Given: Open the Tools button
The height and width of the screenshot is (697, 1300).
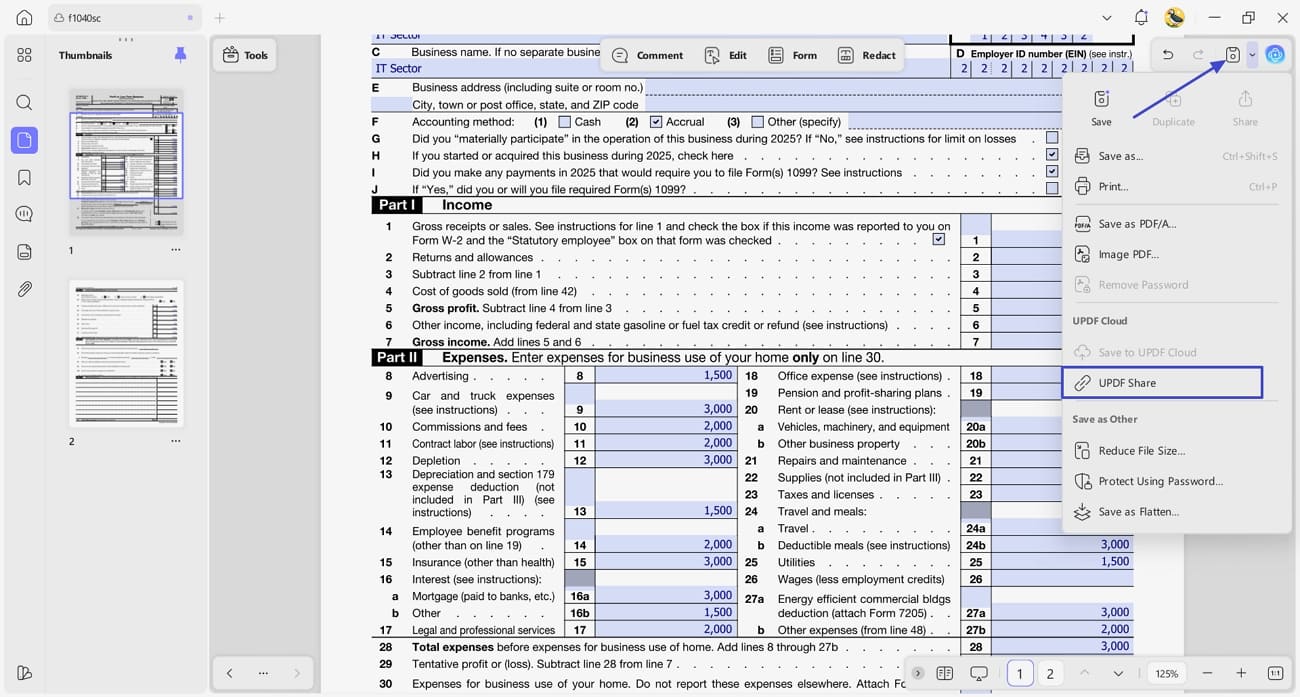Looking at the screenshot, I should (245, 55).
